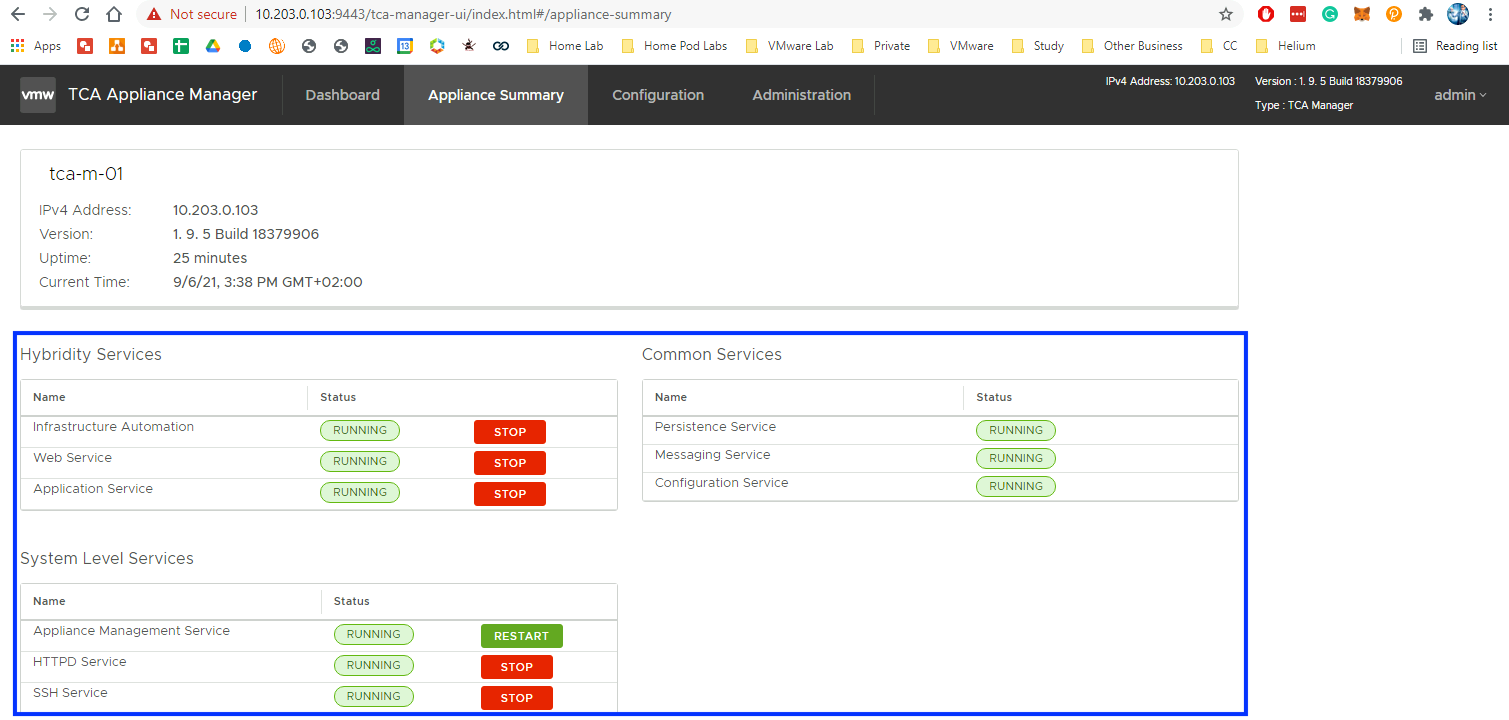This screenshot has height=720, width=1509.
Task: Go to the Administration tab
Action: (801, 95)
